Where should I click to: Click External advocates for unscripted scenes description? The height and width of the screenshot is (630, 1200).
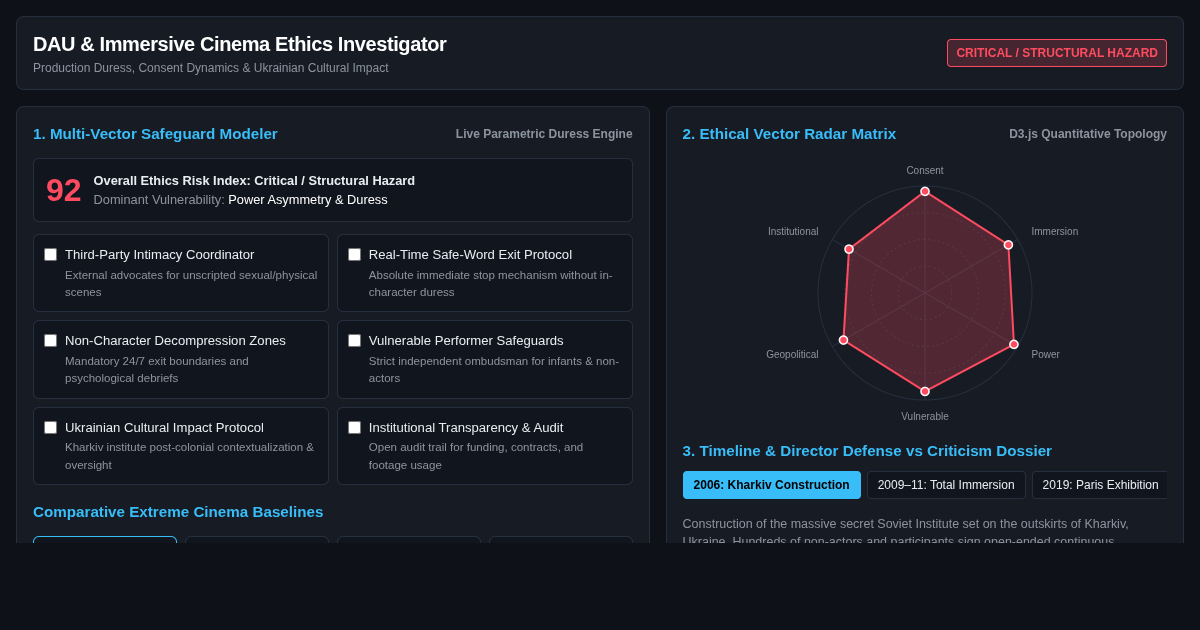(191, 283)
